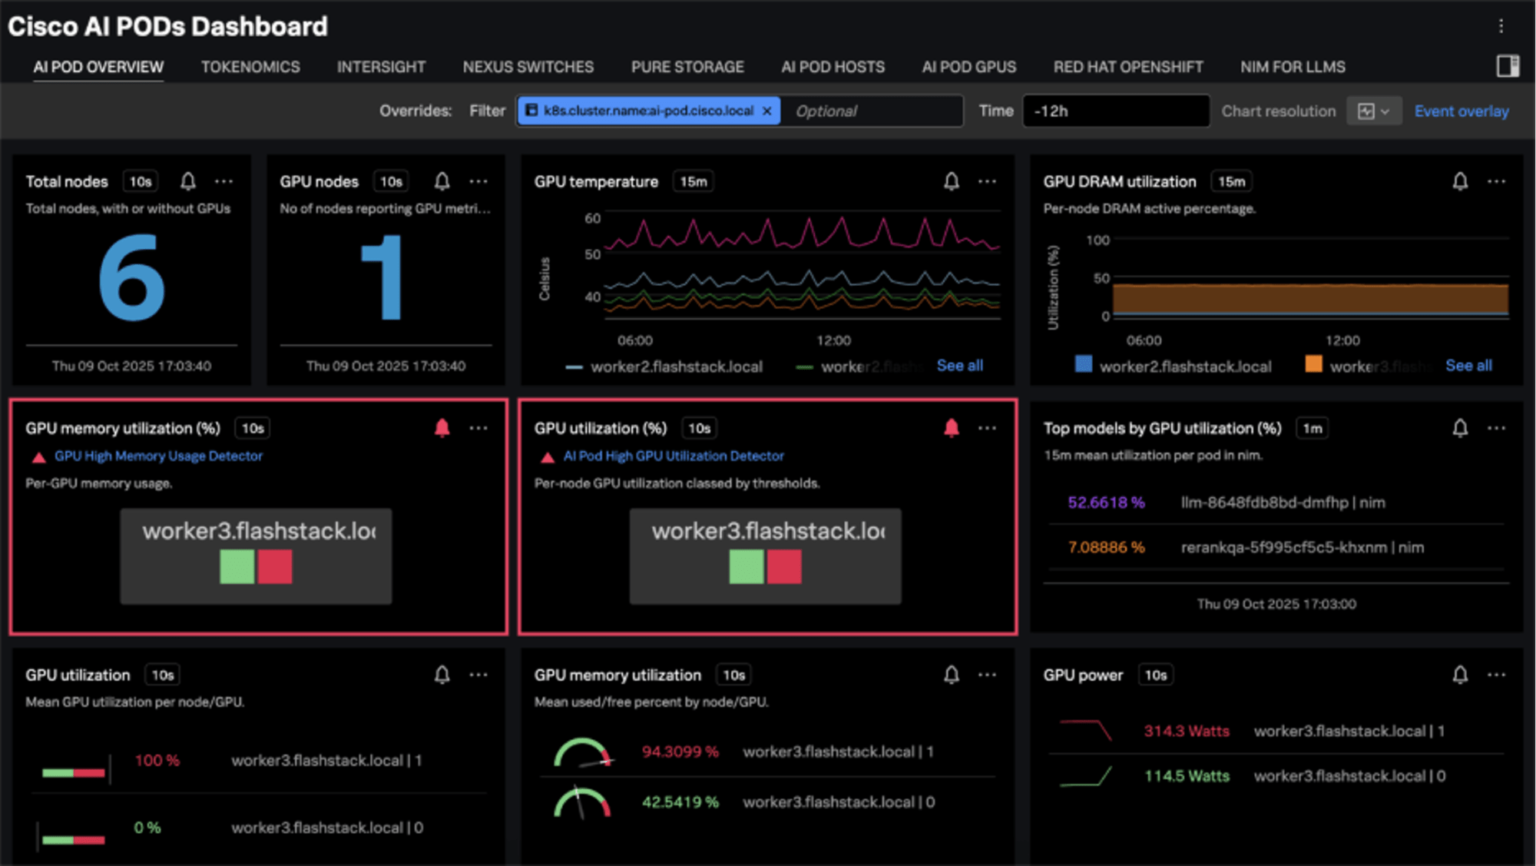Click the bell icon on Total nodes panel
This screenshot has height=866, width=1536.
click(x=188, y=181)
